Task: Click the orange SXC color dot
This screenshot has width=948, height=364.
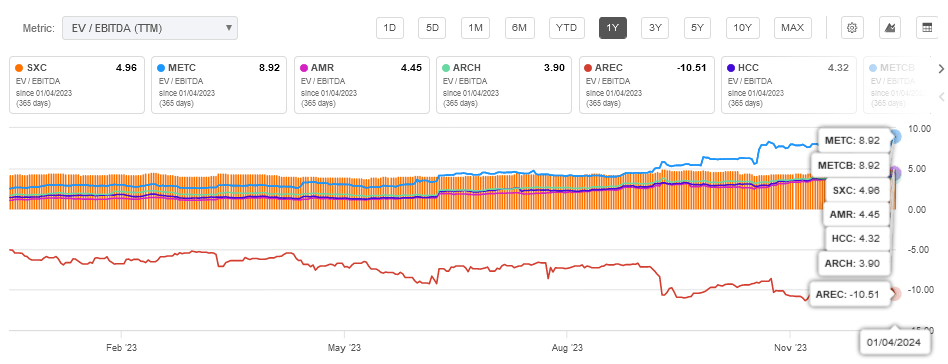Action: [x=19, y=68]
